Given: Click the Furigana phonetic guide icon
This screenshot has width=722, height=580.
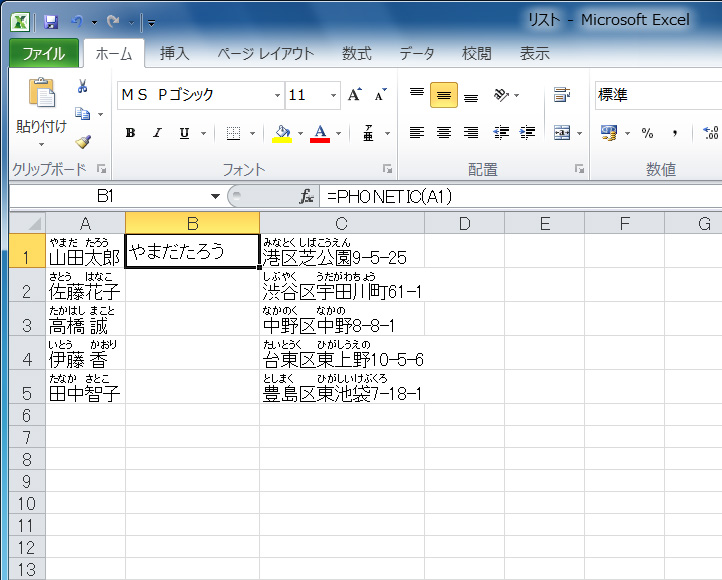Looking at the screenshot, I should click(369, 133).
